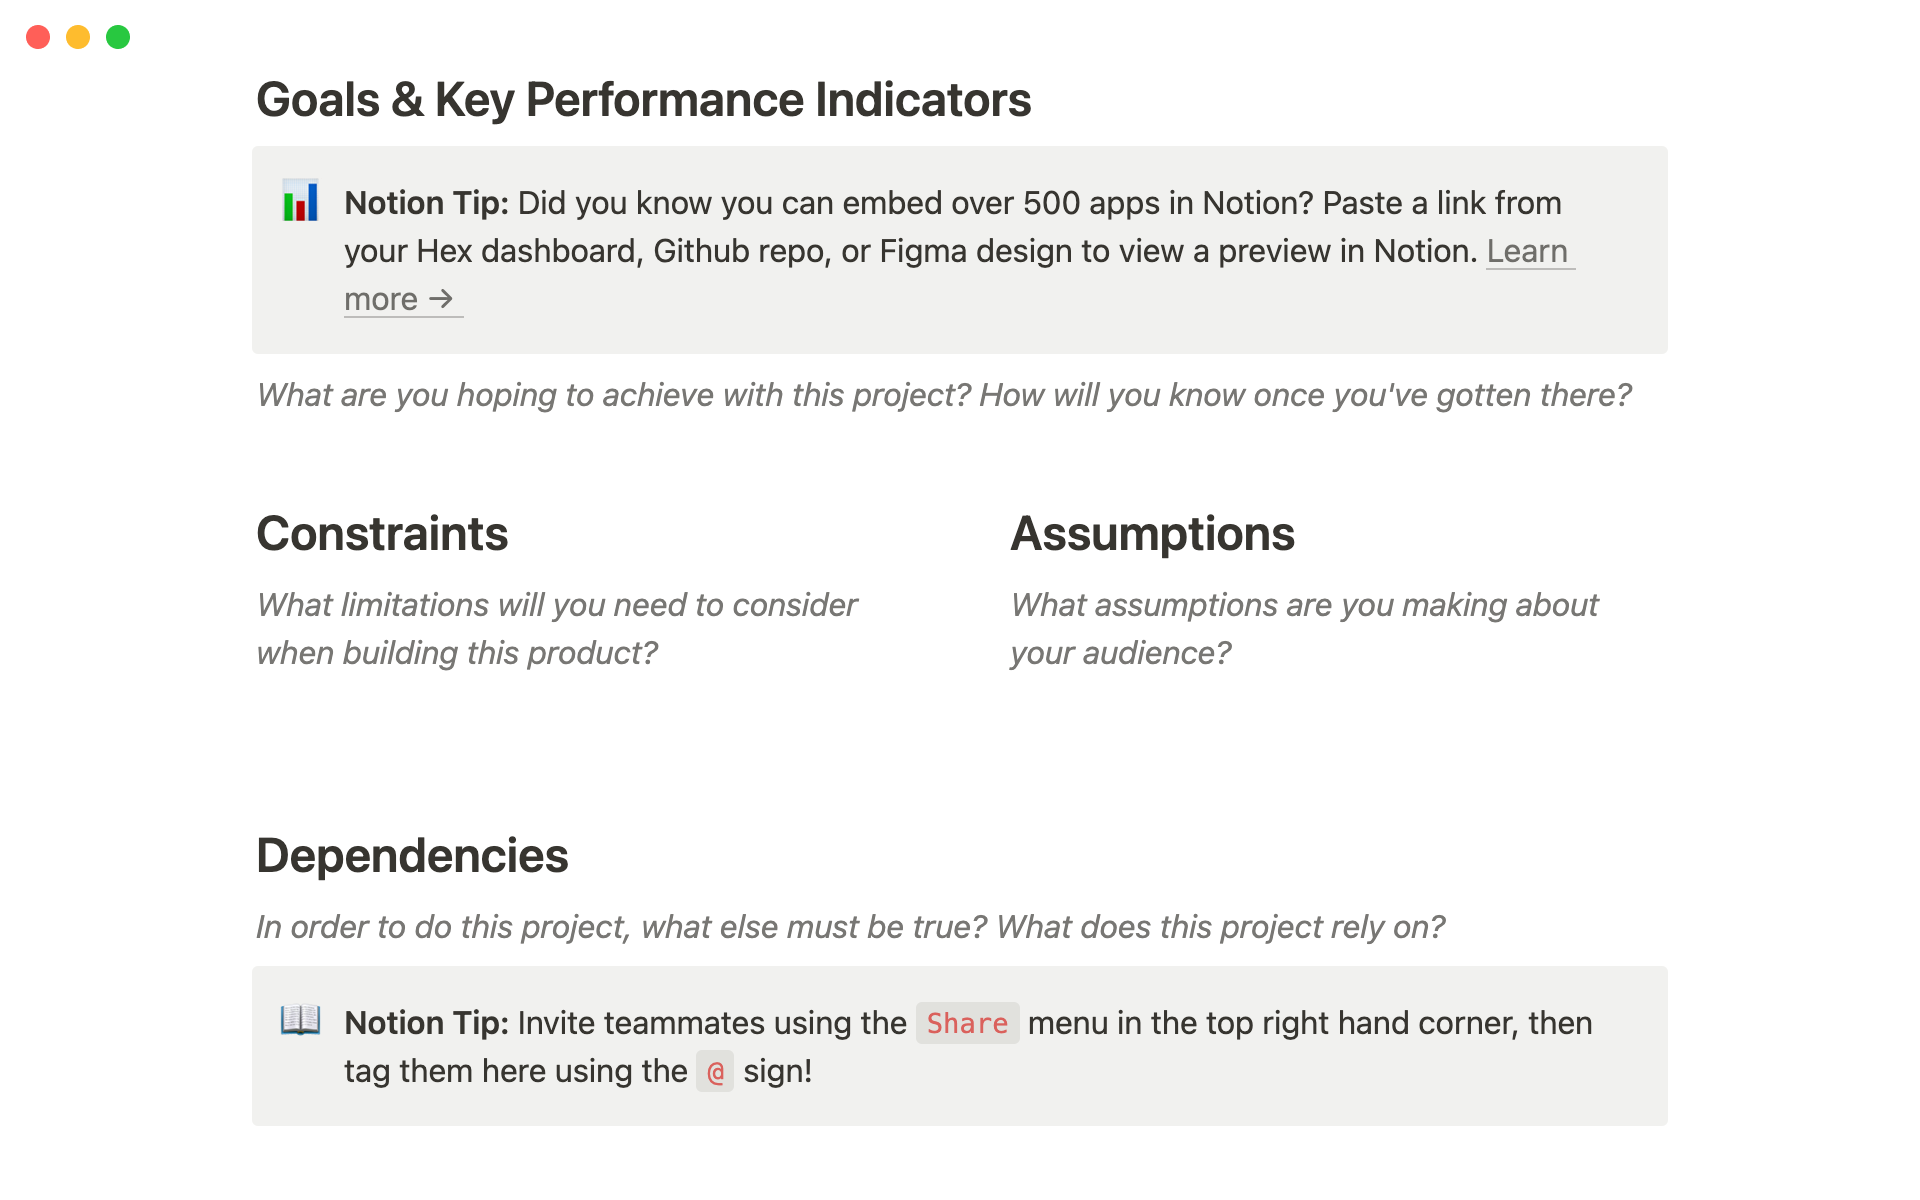The width and height of the screenshot is (1920, 1200).
Task: Click the 'What are you hoping to achieve' placeholder
Action: pyautogui.click(x=943, y=395)
